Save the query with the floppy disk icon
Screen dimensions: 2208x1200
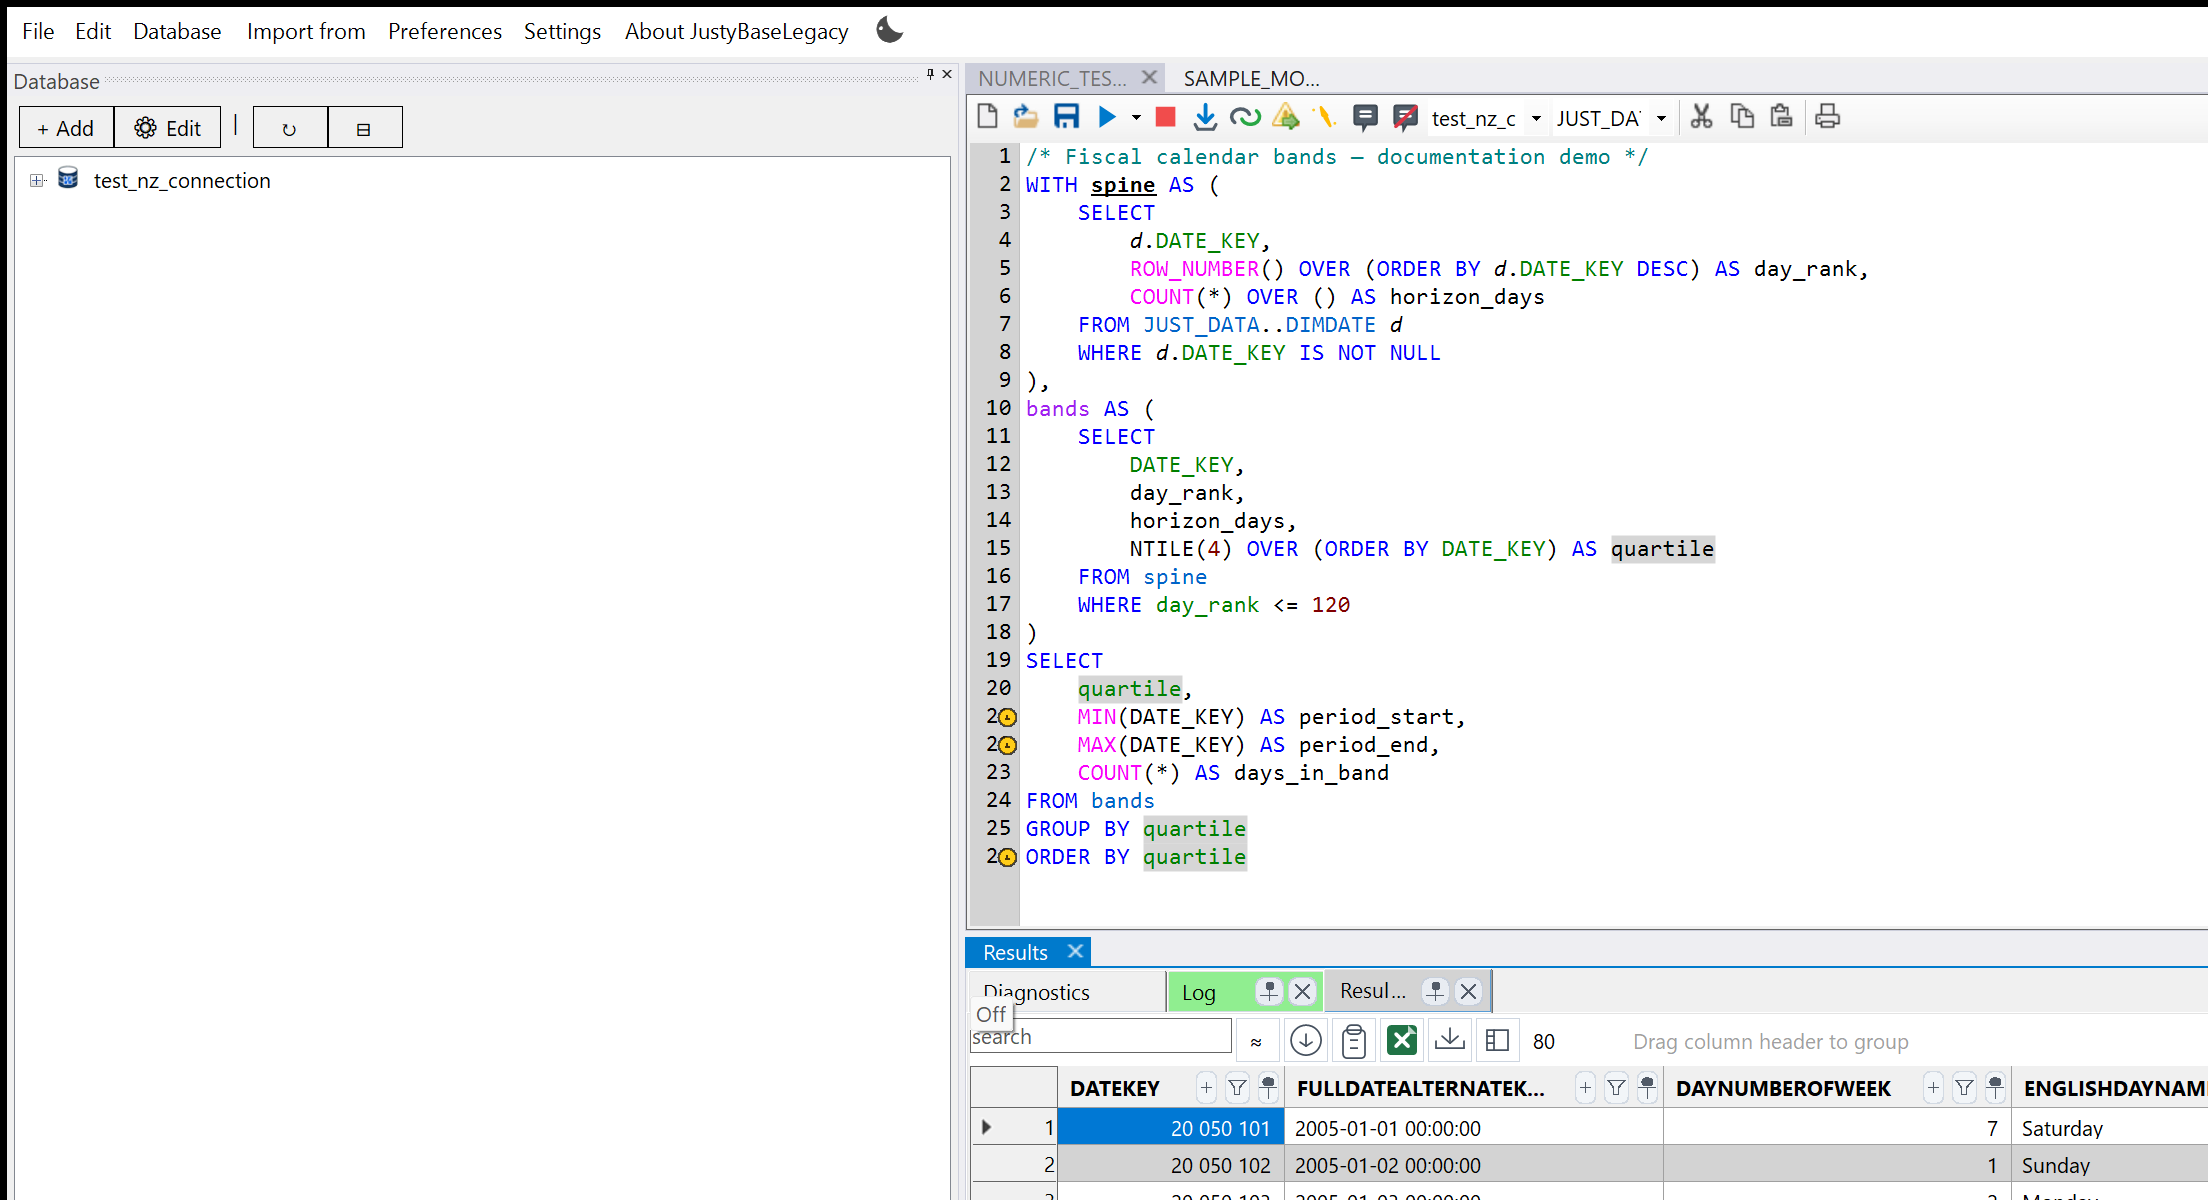(1066, 117)
